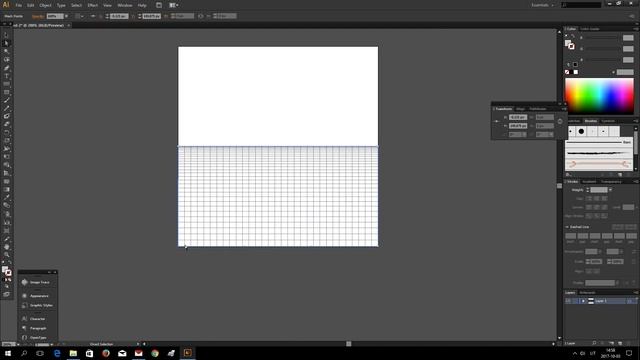Switch to the Pathfinder tab
This screenshot has height=360, width=640.
coord(538,109)
